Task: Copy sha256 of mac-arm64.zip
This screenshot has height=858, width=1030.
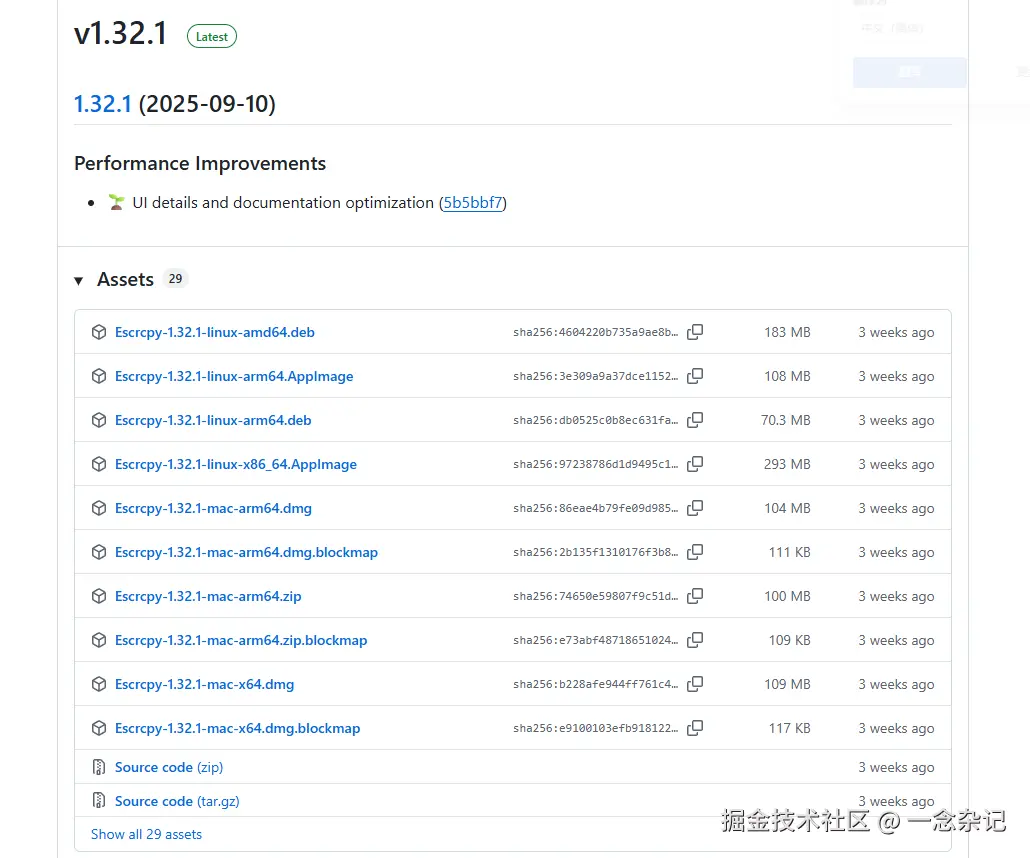Action: click(695, 596)
